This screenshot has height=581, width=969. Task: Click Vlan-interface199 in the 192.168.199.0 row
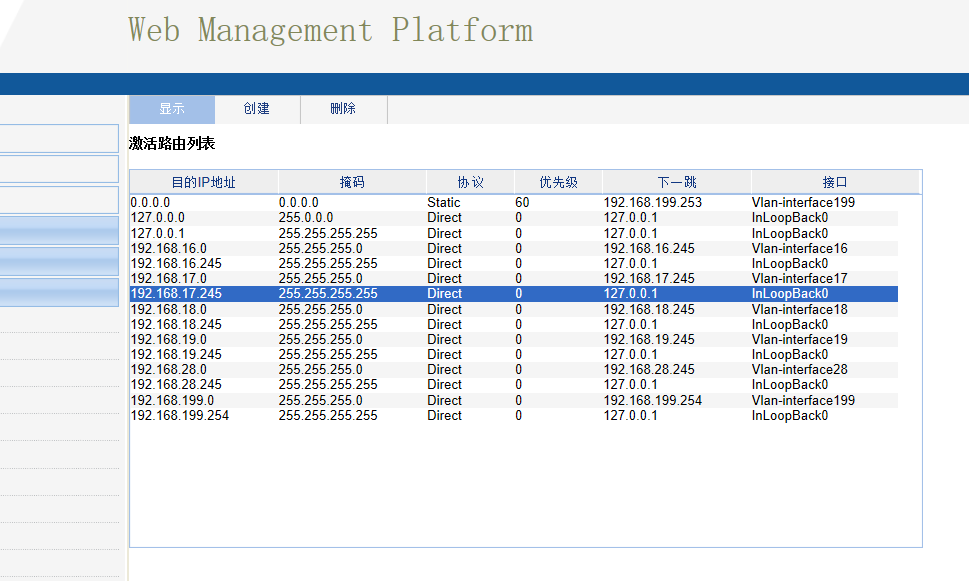(x=803, y=401)
